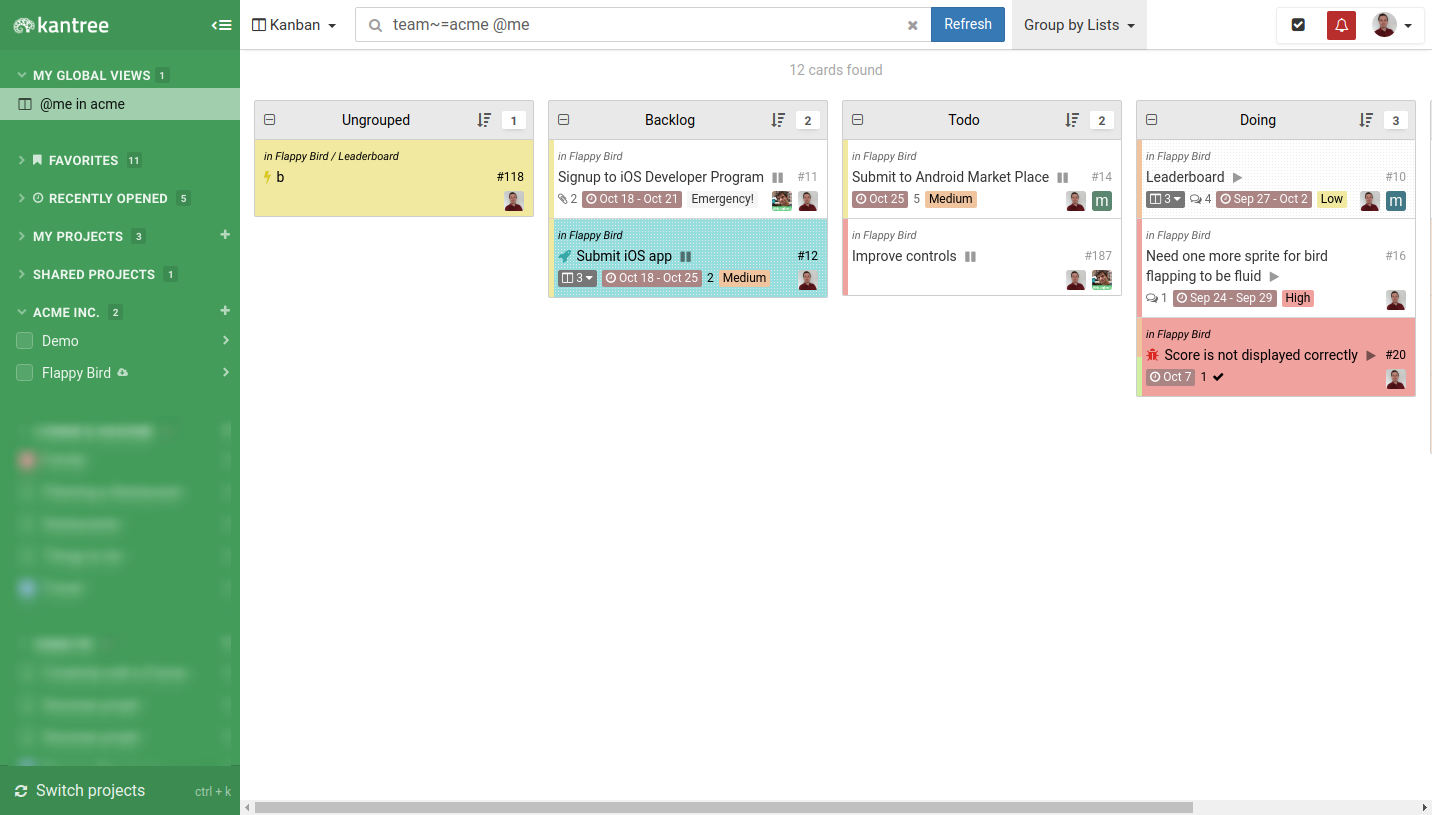The height and width of the screenshot is (815, 1432).
Task: Sort the Backlog column
Action: [778, 120]
